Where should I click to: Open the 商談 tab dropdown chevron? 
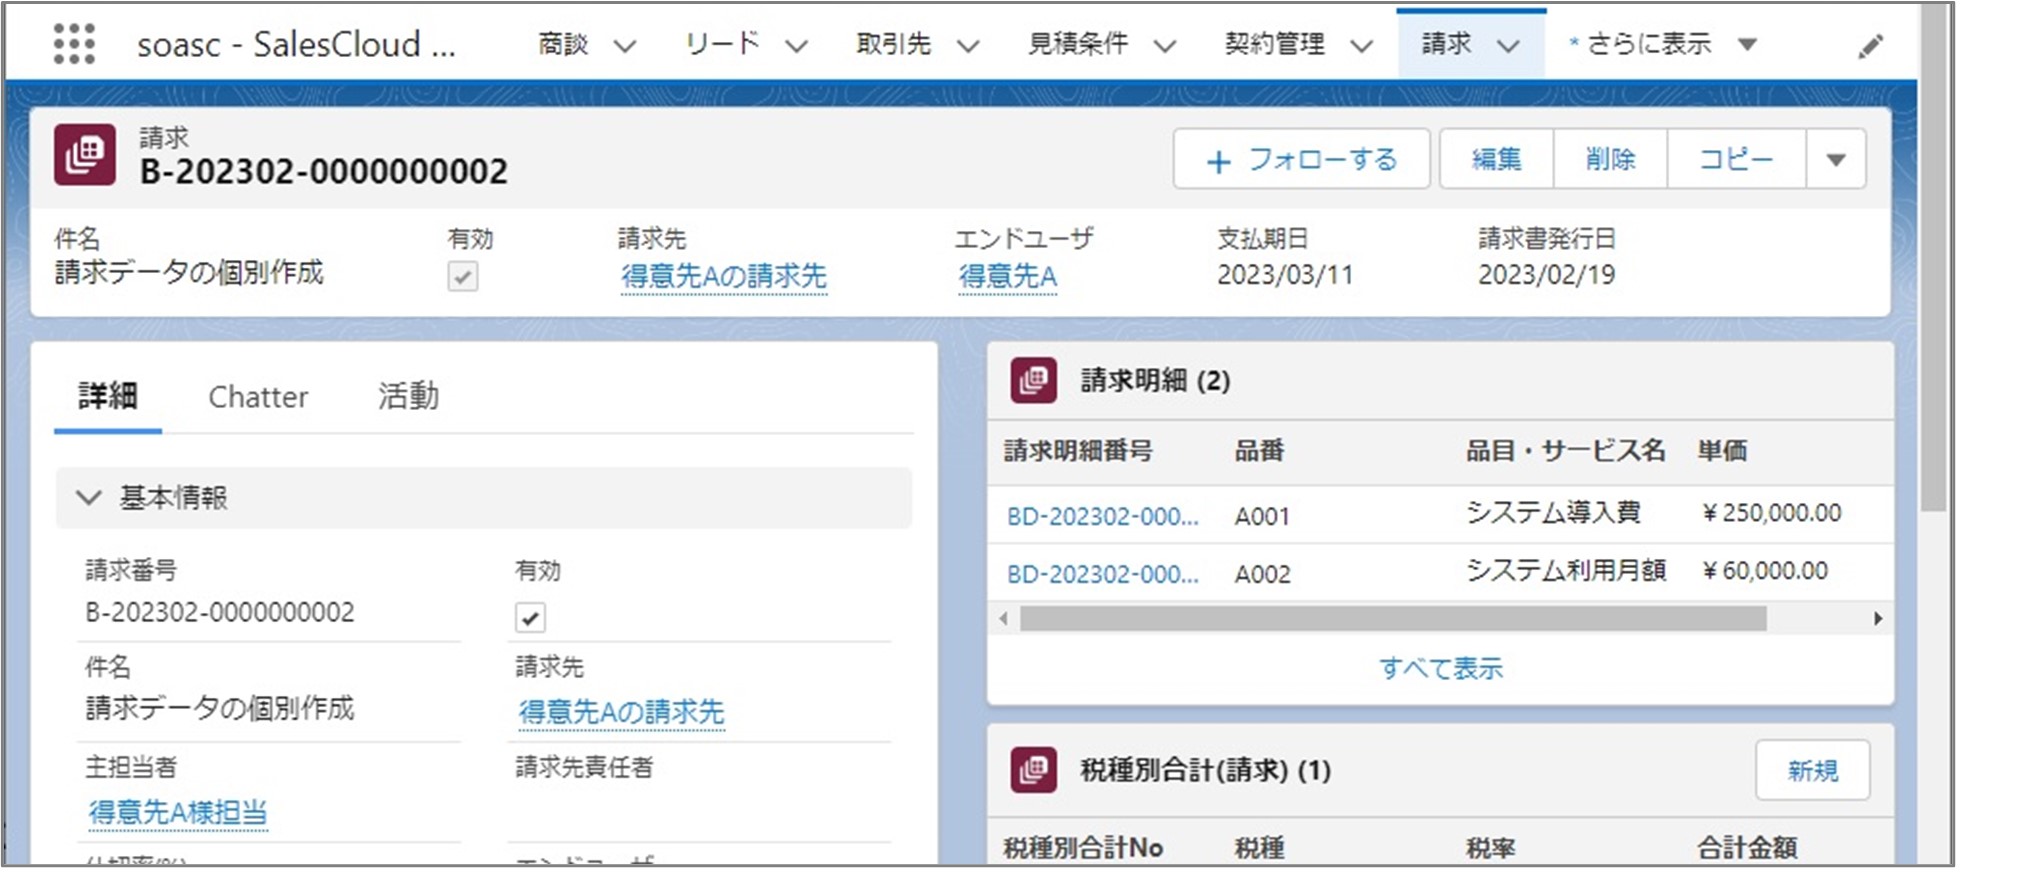[624, 46]
